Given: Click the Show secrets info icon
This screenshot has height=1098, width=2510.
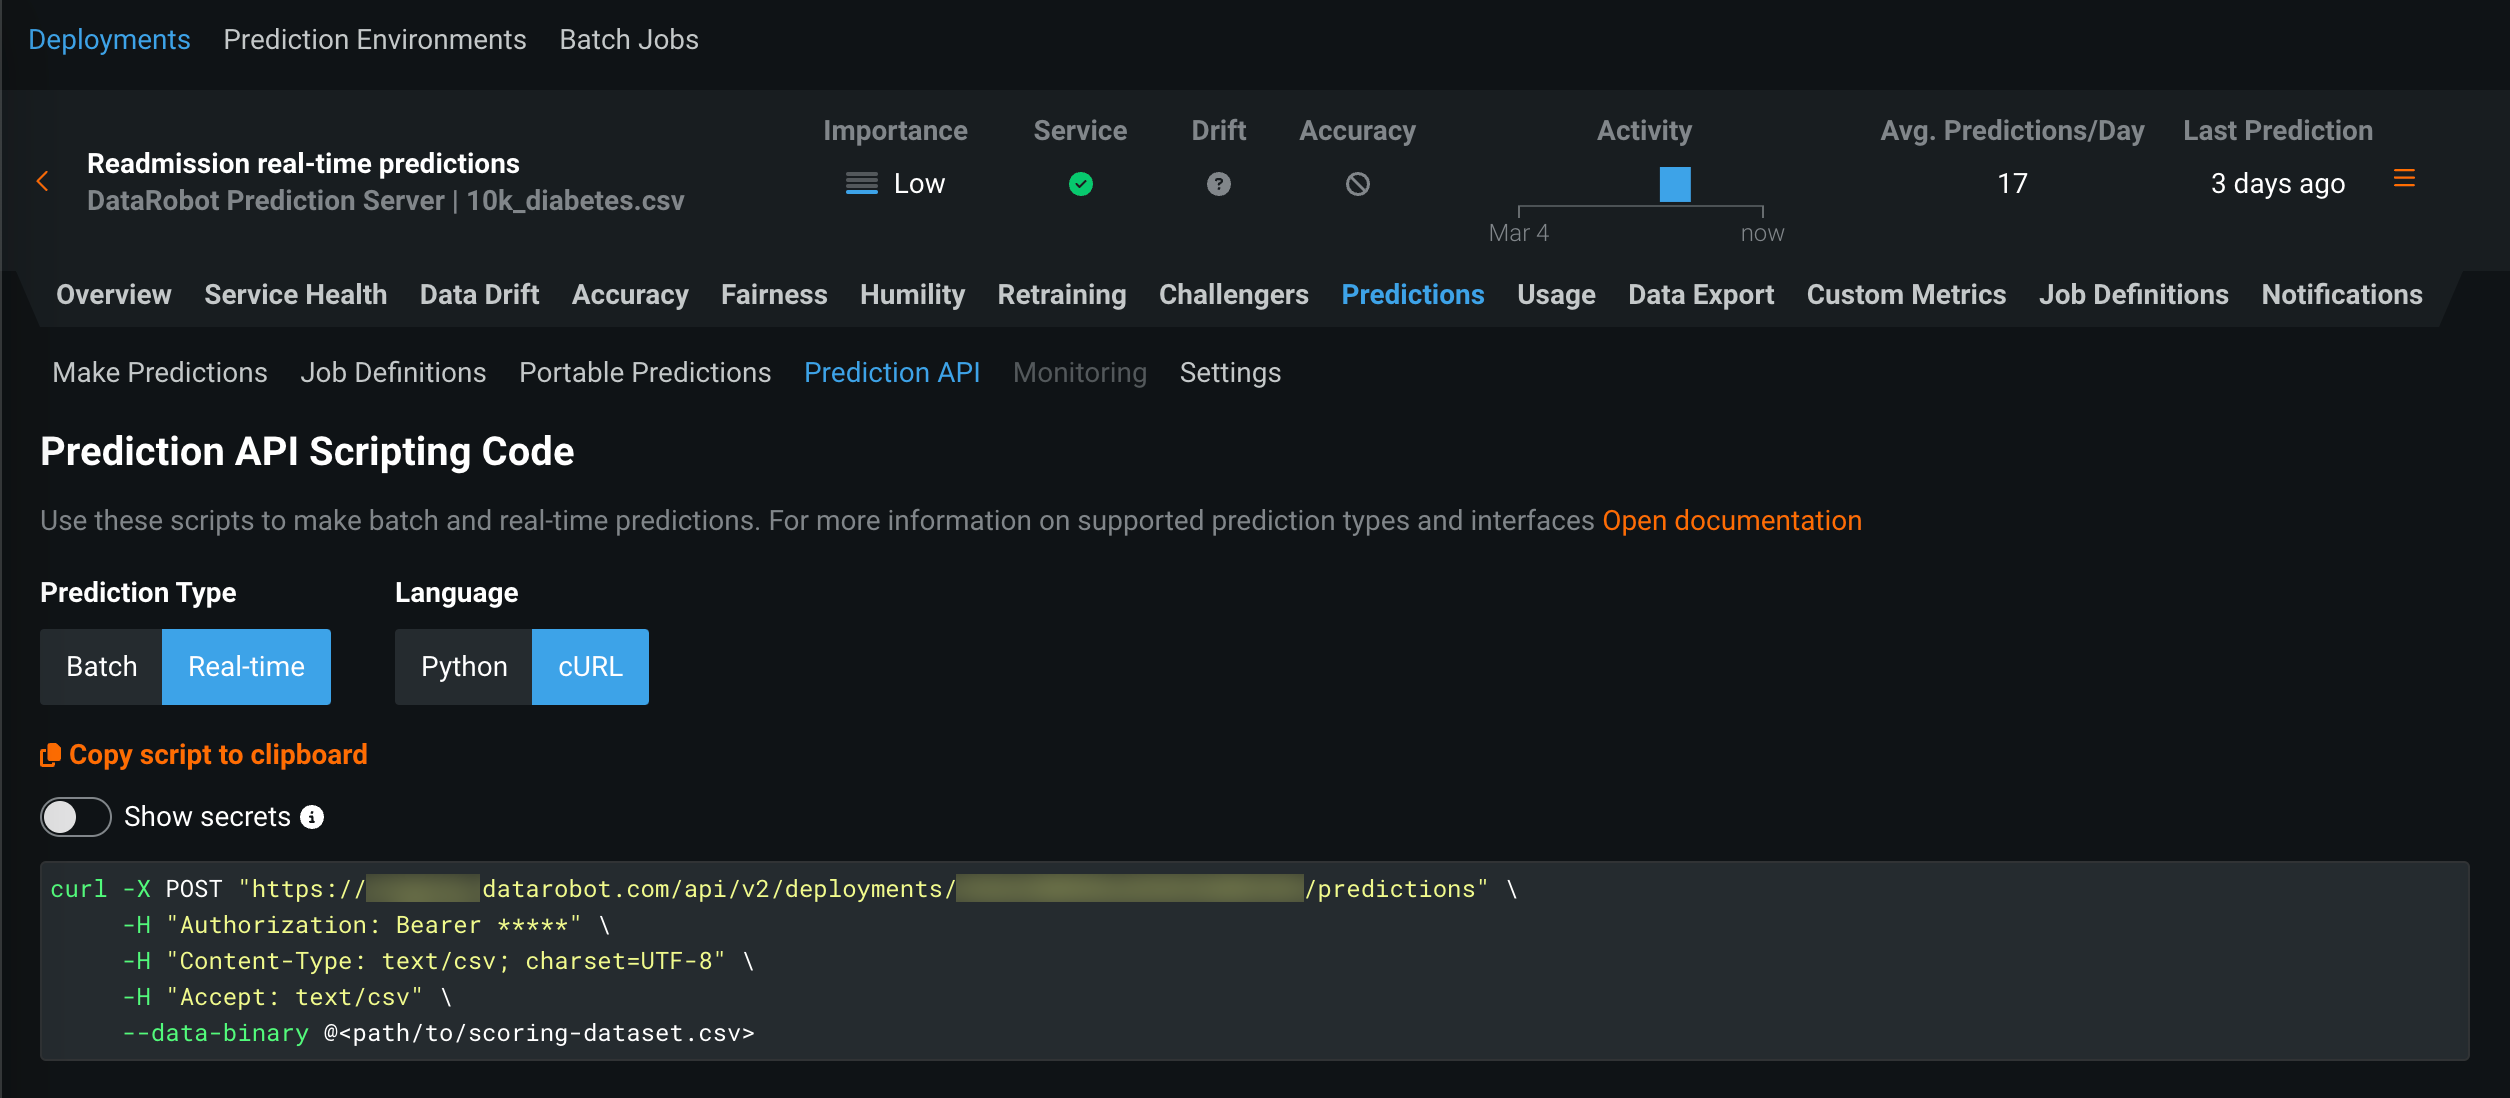Looking at the screenshot, I should coord(313,817).
